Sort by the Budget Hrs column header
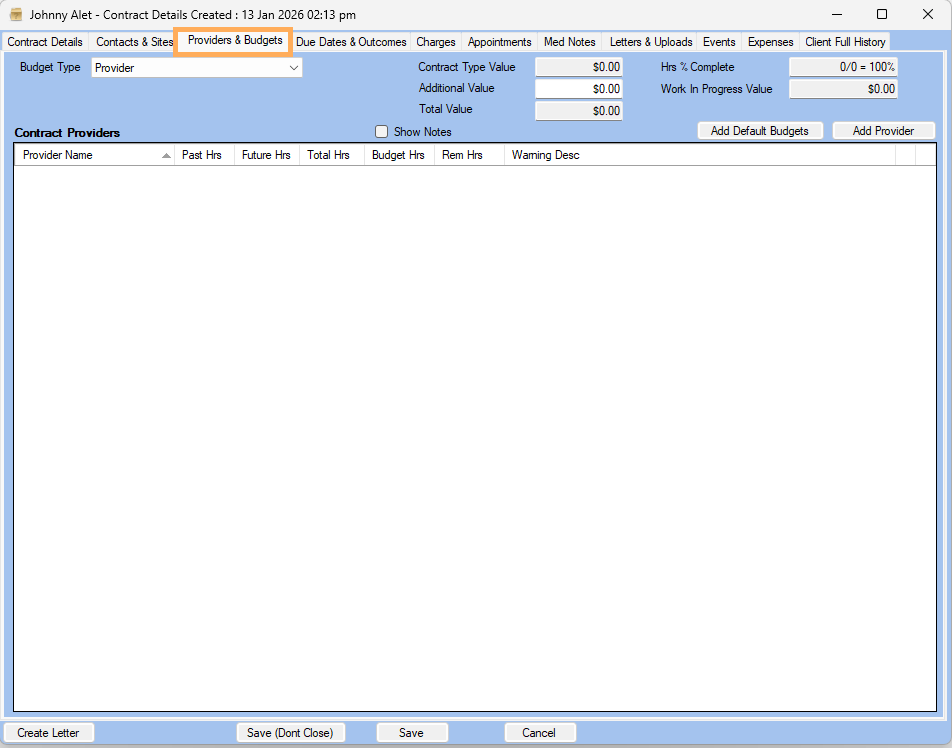 pos(398,156)
